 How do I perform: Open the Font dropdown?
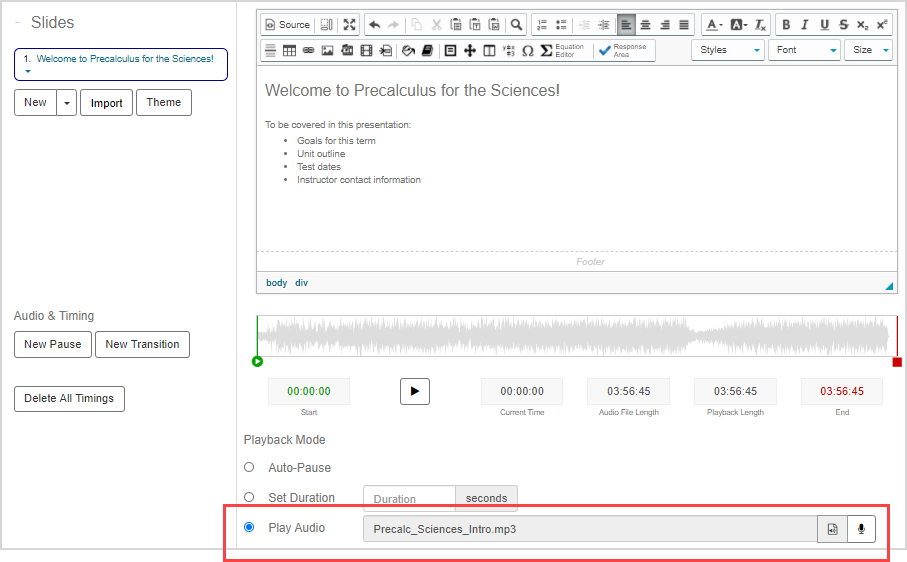click(804, 50)
